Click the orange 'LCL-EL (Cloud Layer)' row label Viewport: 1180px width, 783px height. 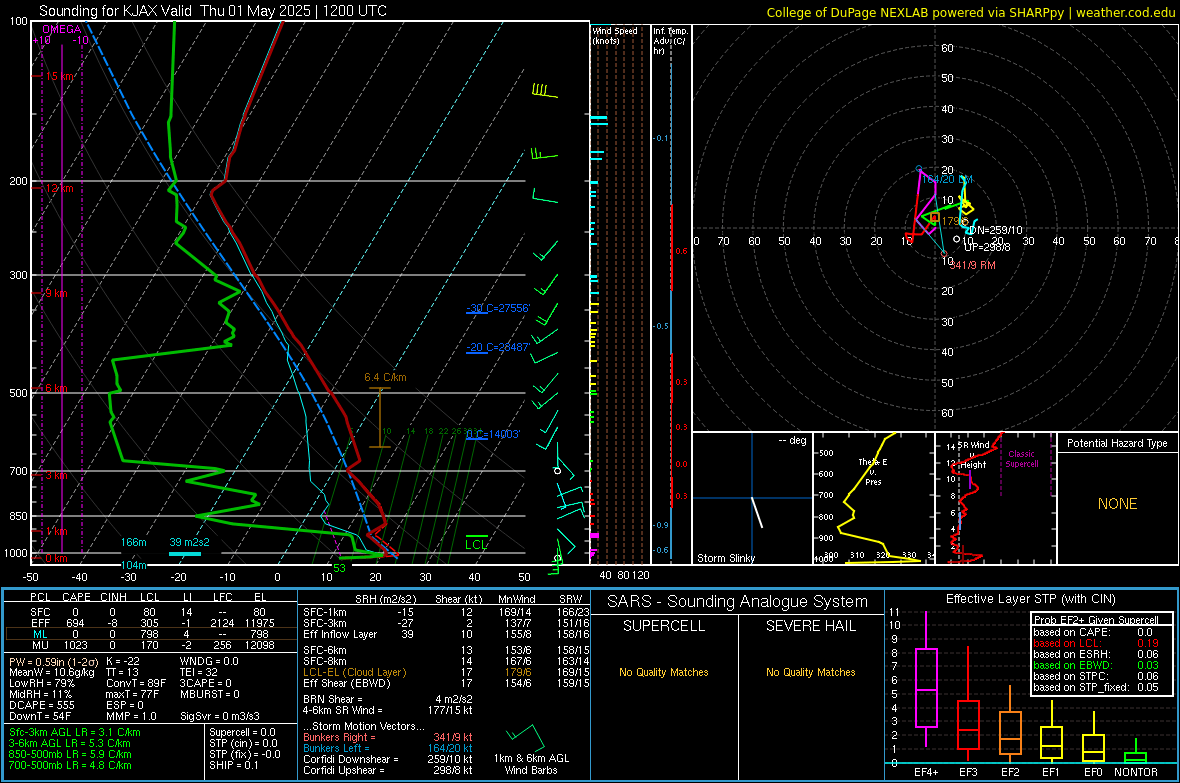[x=354, y=672]
